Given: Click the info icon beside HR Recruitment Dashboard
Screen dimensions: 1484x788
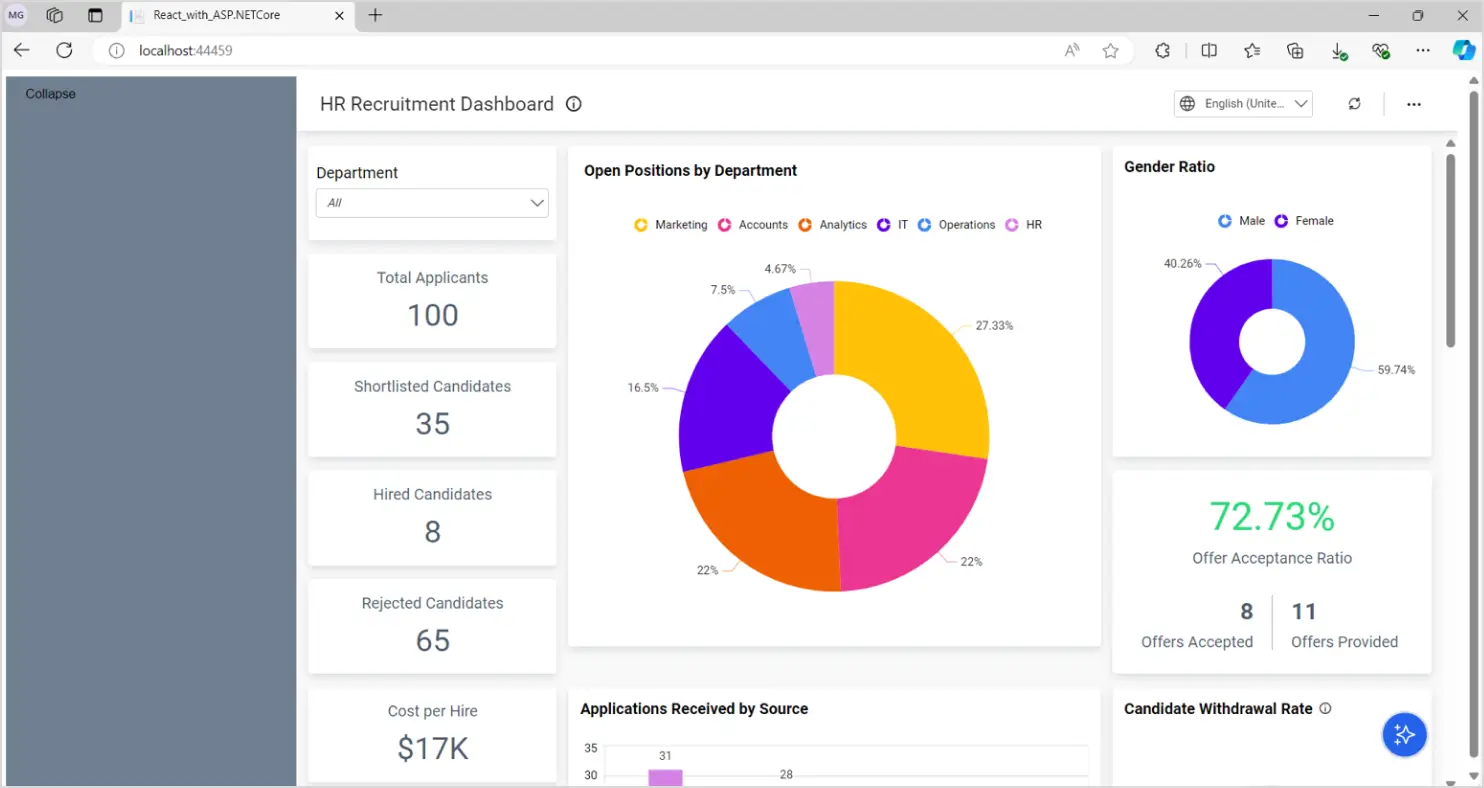Looking at the screenshot, I should 574,104.
